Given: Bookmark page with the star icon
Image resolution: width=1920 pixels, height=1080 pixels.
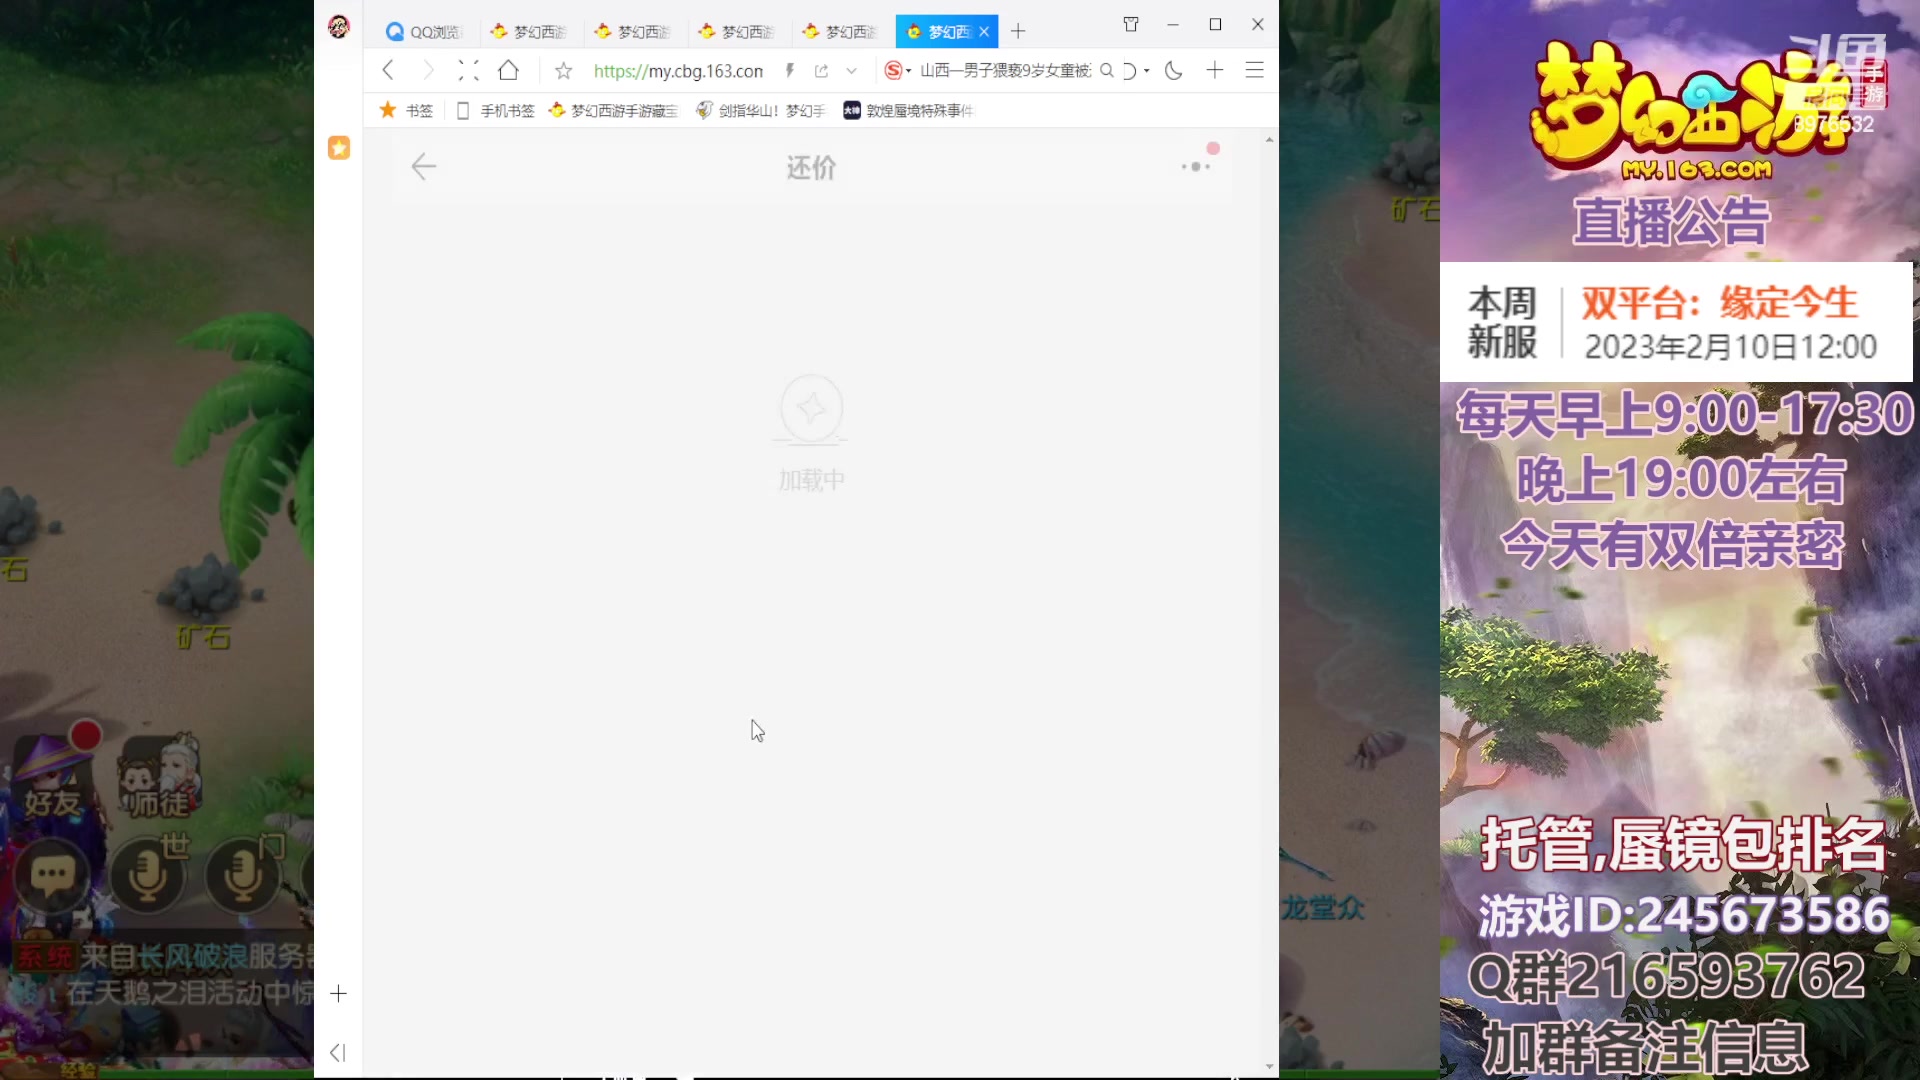Looking at the screenshot, I should click(564, 70).
